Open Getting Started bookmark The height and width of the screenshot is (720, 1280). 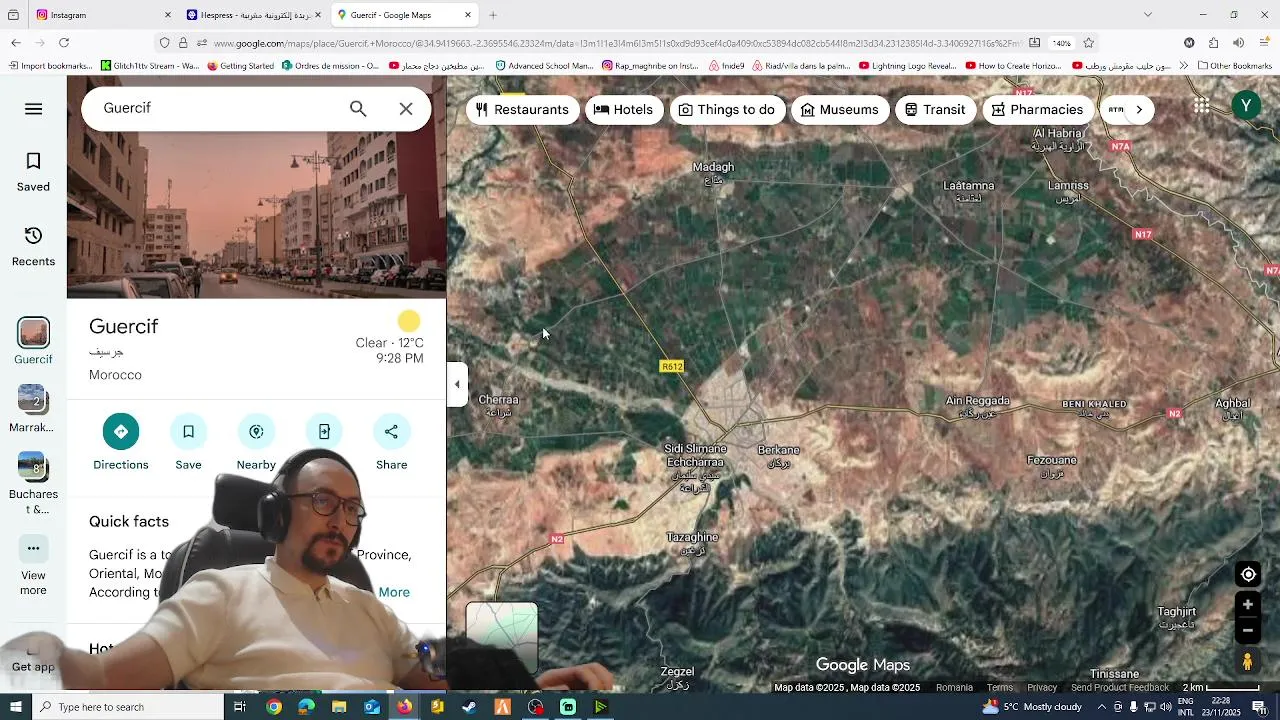coord(240,66)
